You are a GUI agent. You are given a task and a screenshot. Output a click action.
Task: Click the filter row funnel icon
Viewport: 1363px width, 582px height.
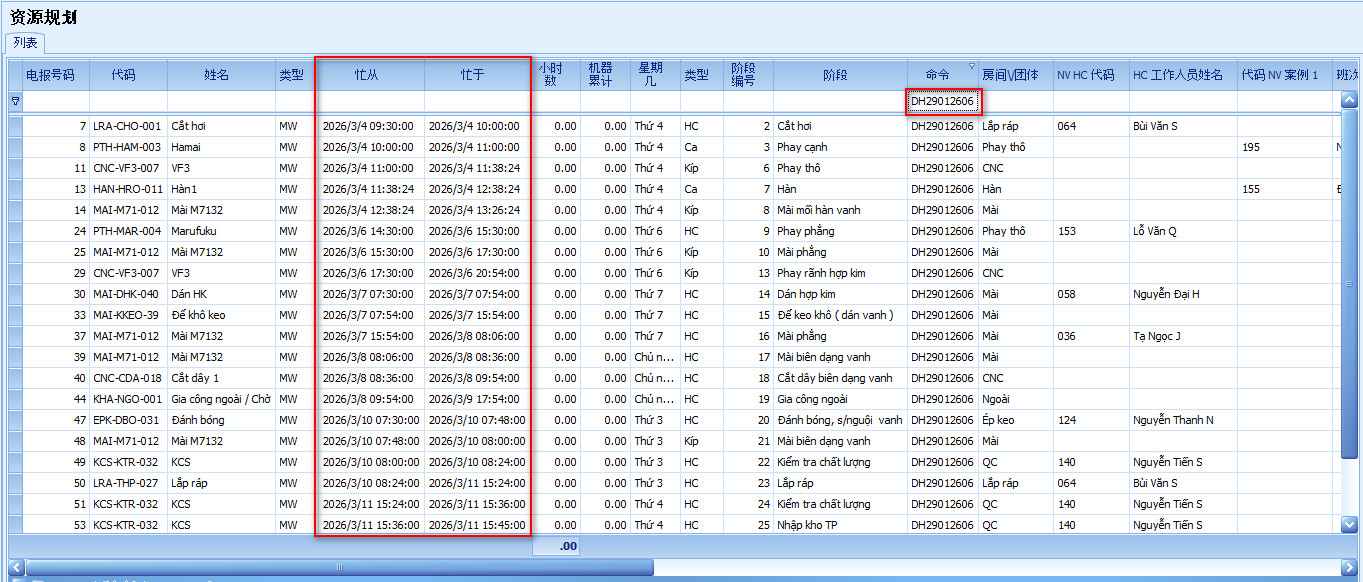[14, 101]
